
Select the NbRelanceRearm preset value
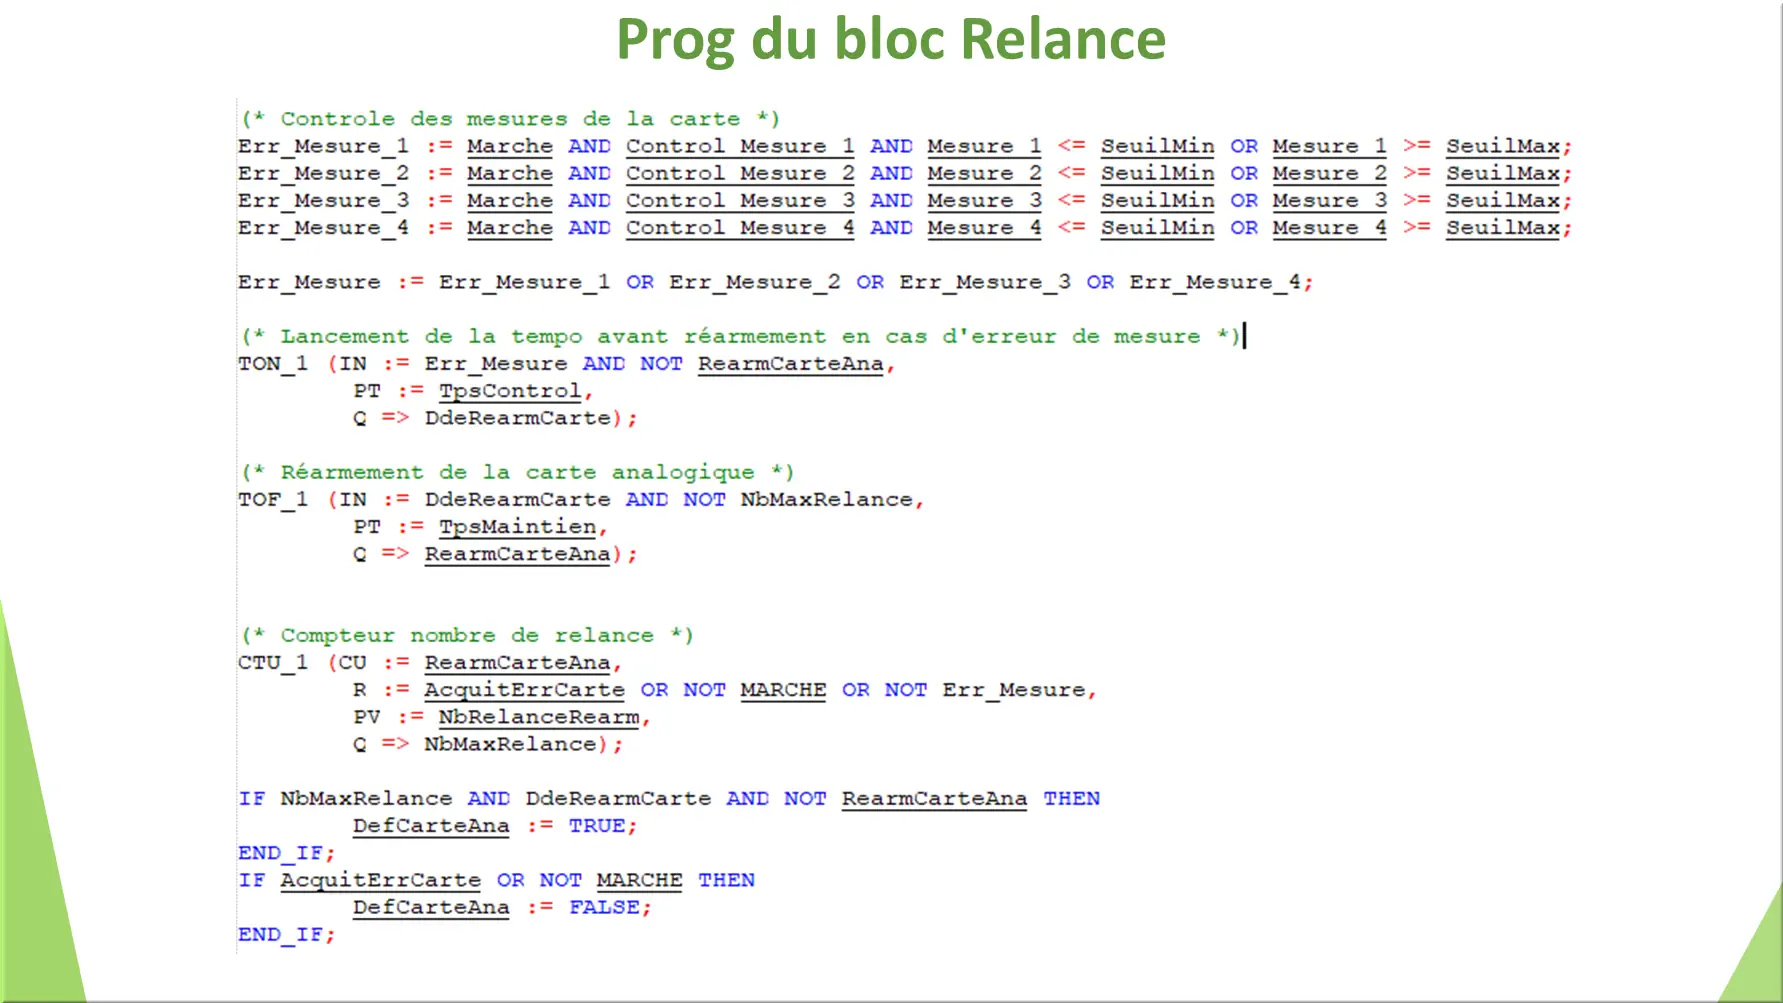pyautogui.click(x=541, y=717)
